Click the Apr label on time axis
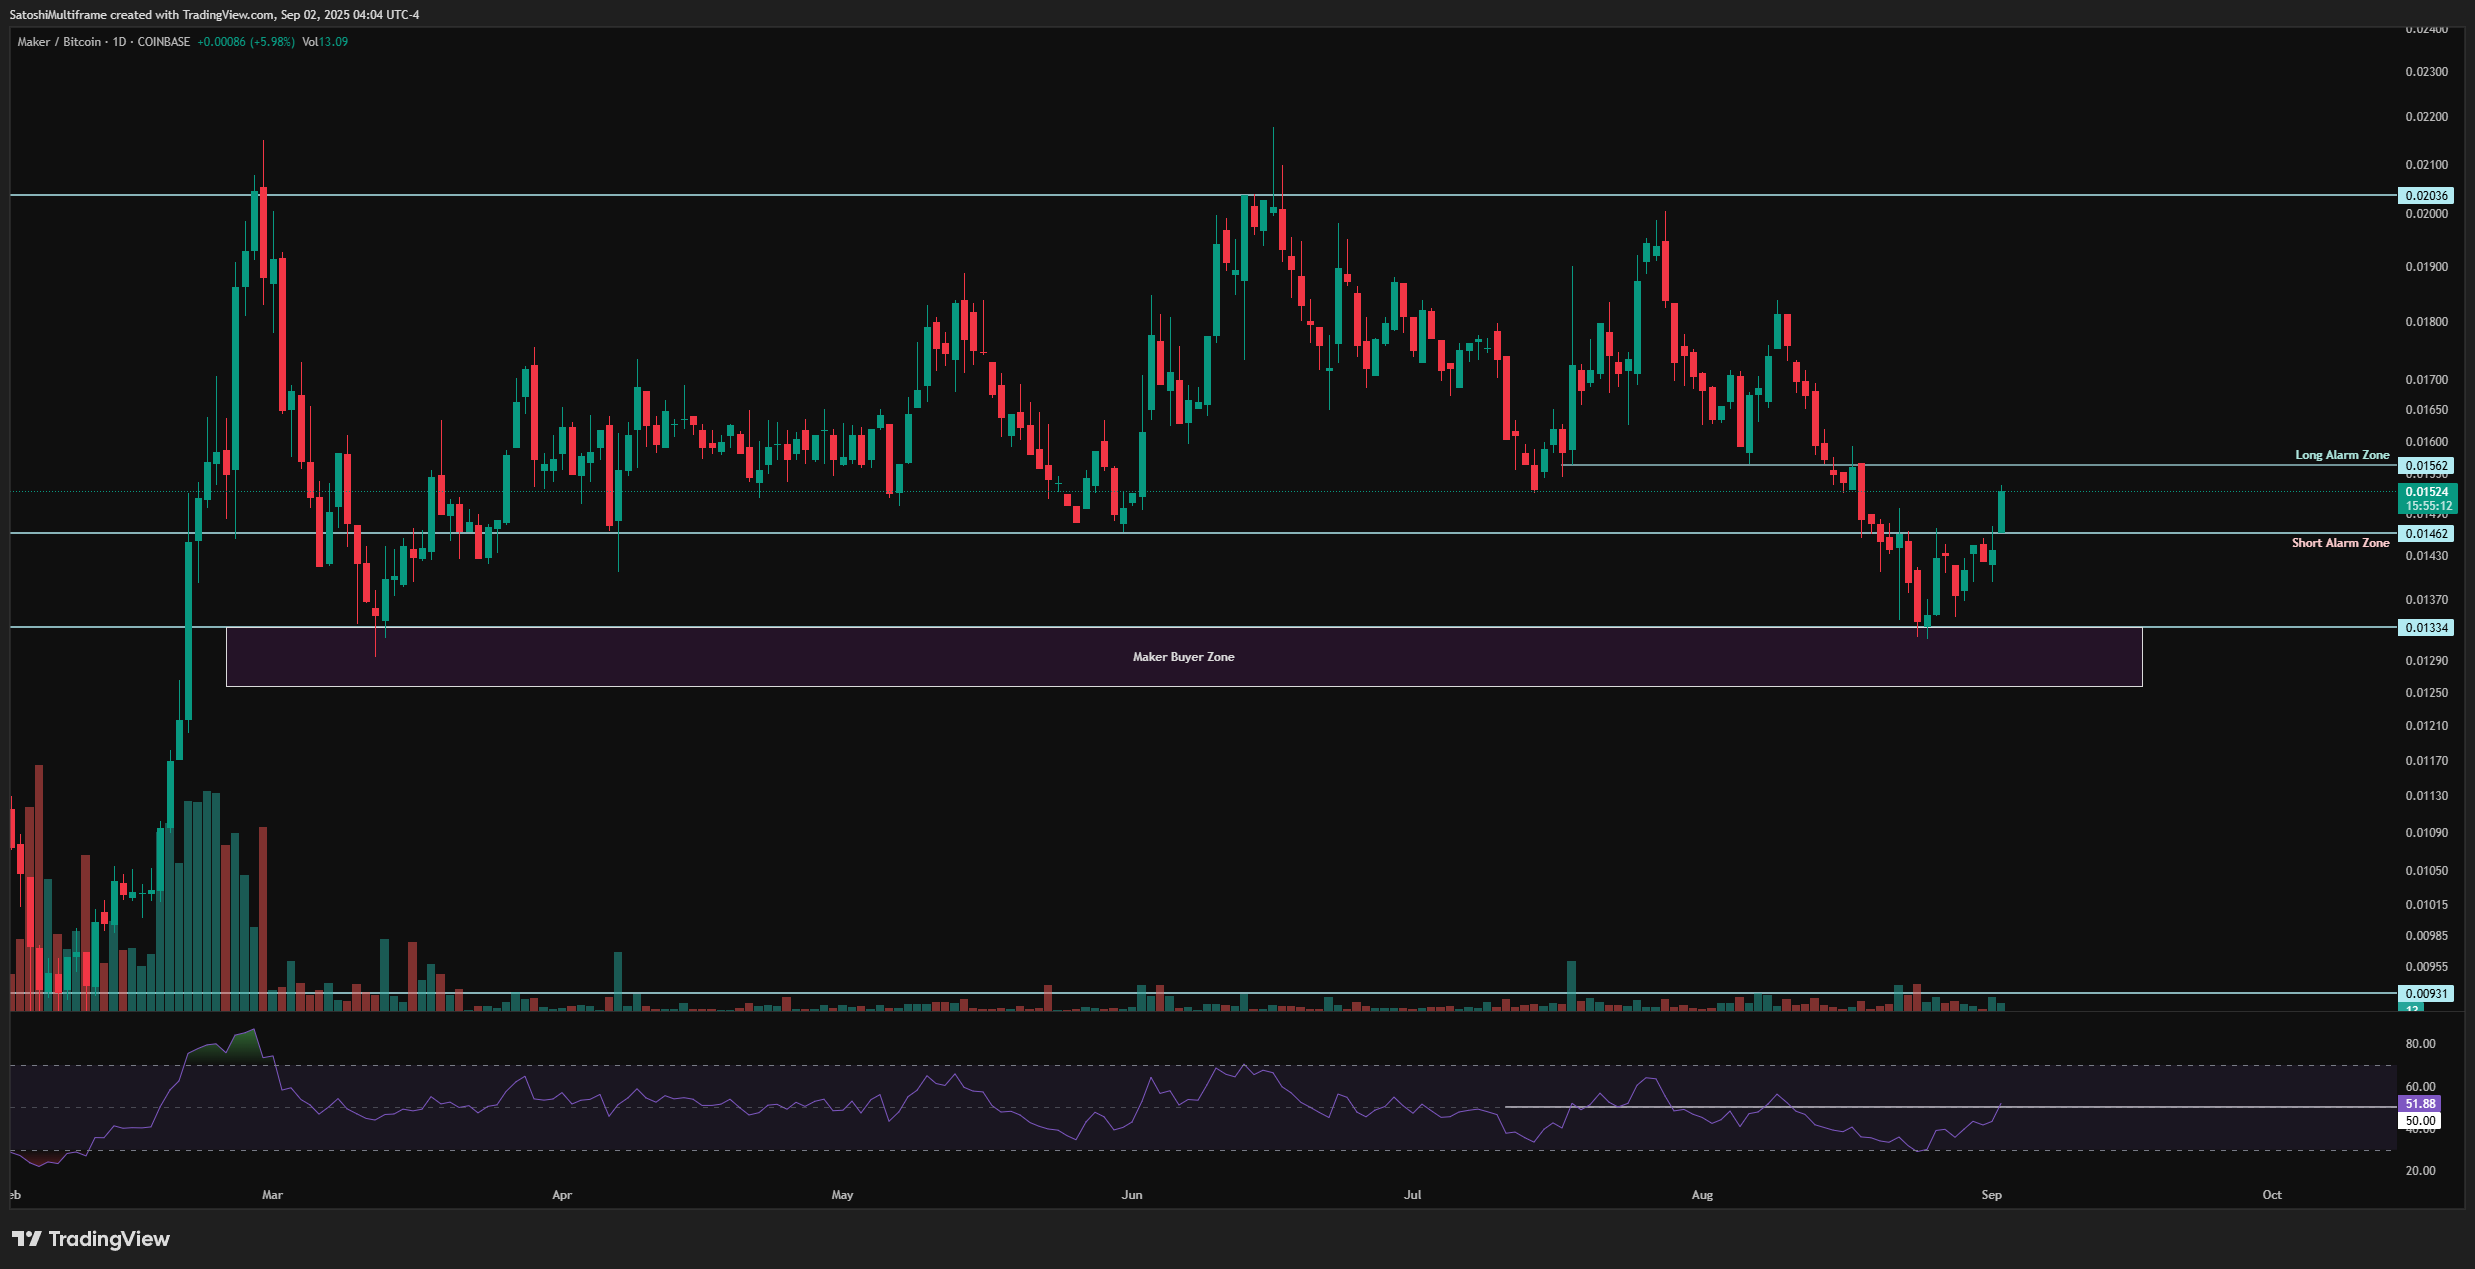The width and height of the screenshot is (2475, 1269). click(562, 1195)
